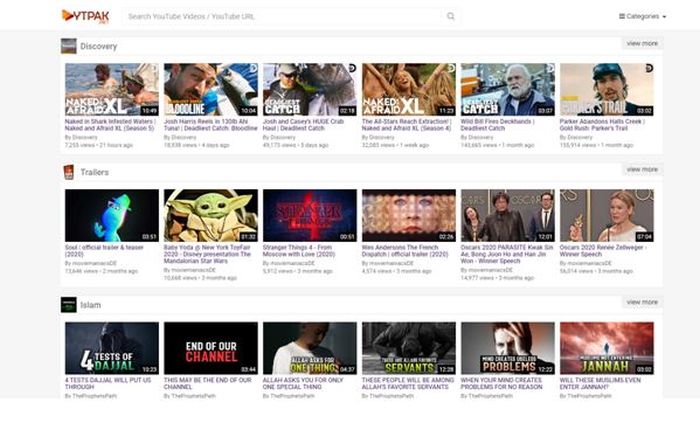Open Soul official trailer thumbnail
This screenshot has height=437, width=700.
pos(111,215)
